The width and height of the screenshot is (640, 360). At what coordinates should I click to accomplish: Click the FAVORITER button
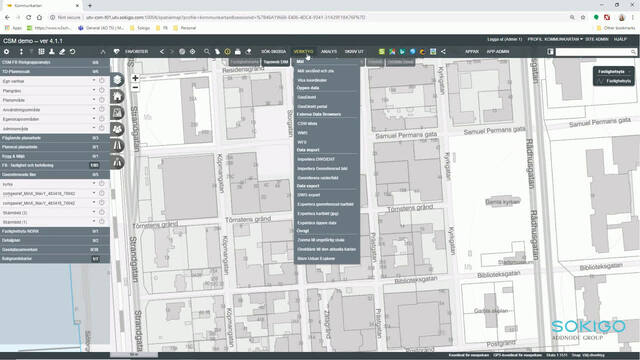136,52
